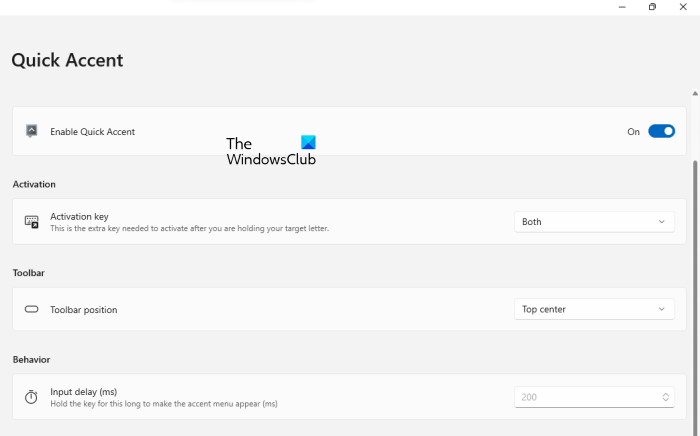Click the Quick Accent page title
Screen dimensions: 700x436
[67, 60]
